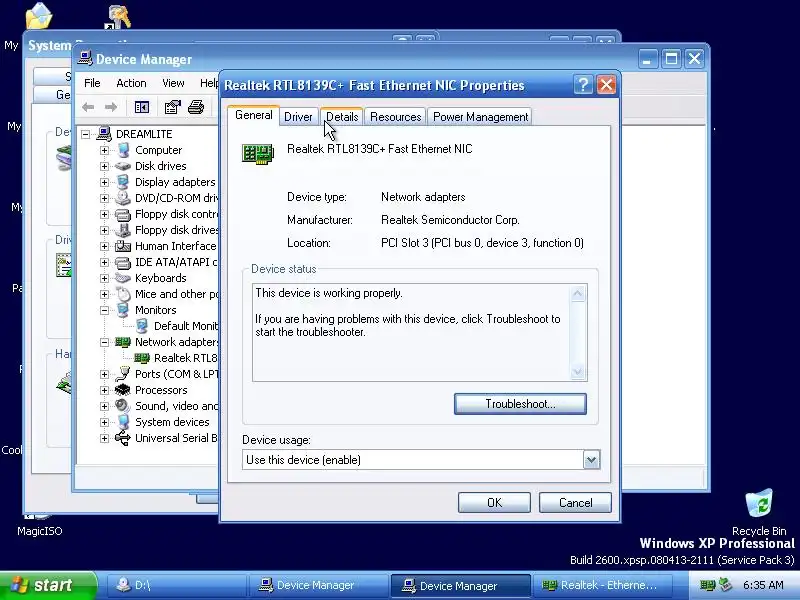Click the IDE ATA/ATAPI controllers icon
Viewport: 800px width, 600px height.
(x=123, y=262)
